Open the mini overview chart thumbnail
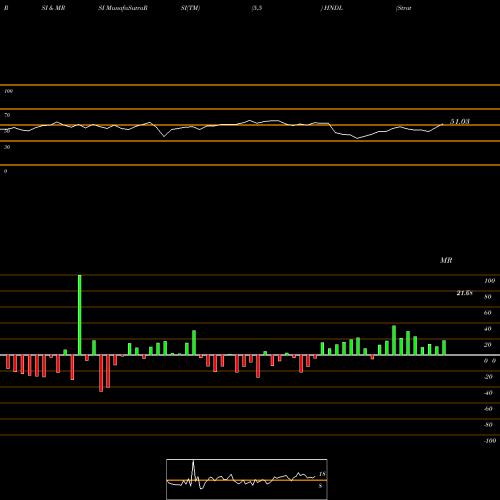The height and width of the screenshot is (500, 500). click(x=247, y=479)
